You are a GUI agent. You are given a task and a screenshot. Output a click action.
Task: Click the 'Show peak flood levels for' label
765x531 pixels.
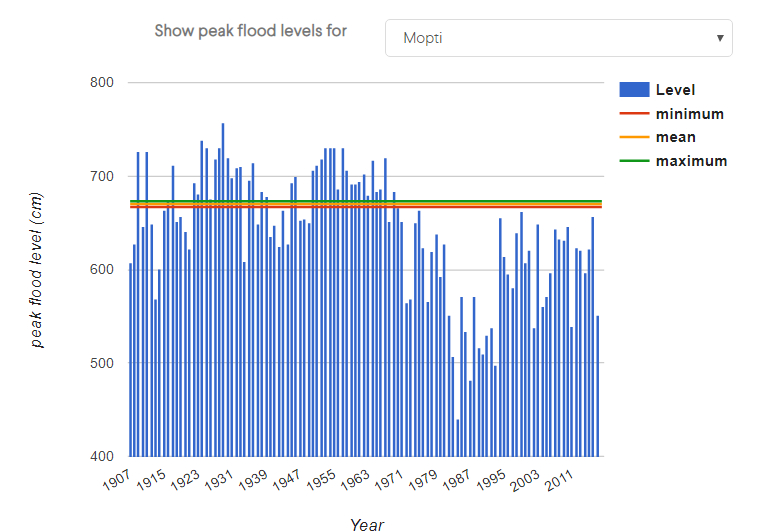251,31
